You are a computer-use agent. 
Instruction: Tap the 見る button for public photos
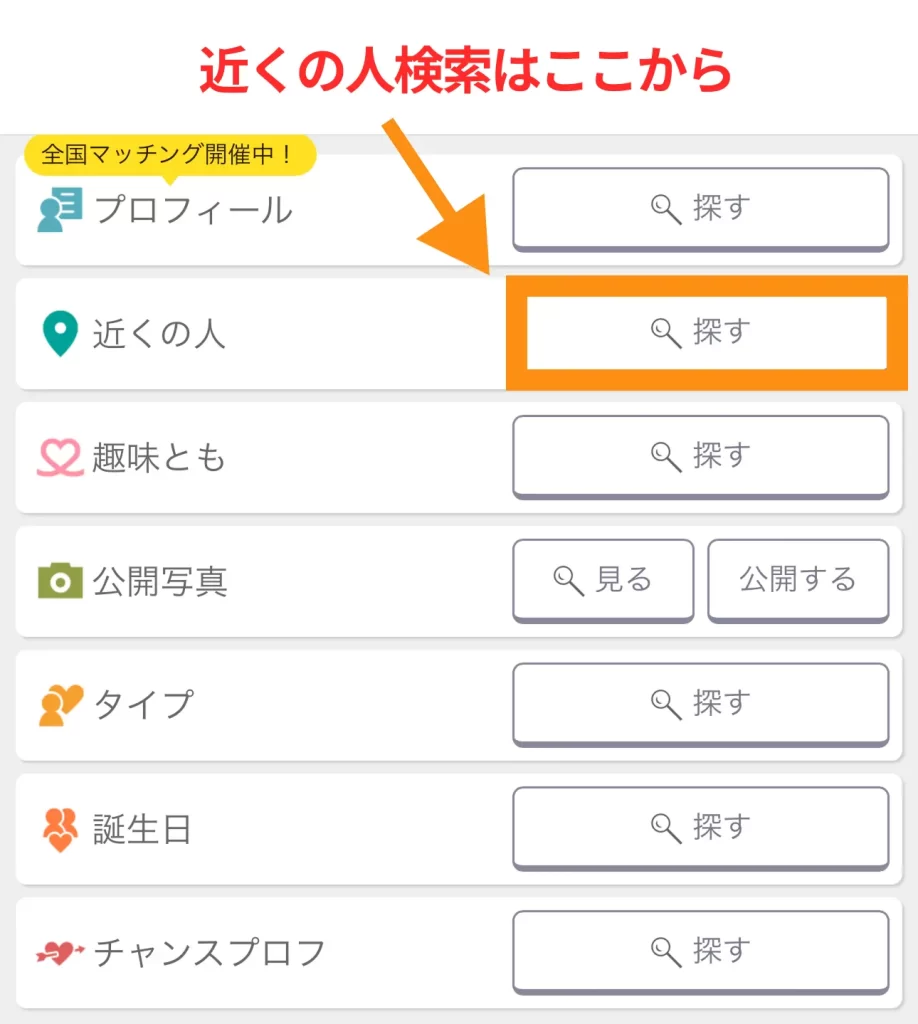(603, 580)
